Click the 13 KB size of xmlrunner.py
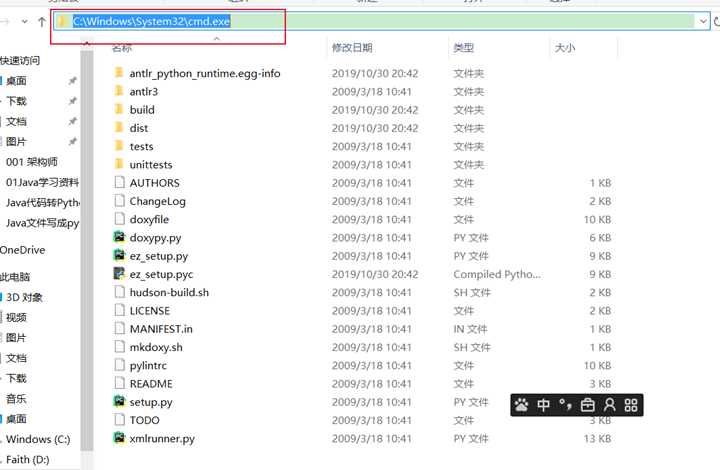 pyautogui.click(x=597, y=439)
